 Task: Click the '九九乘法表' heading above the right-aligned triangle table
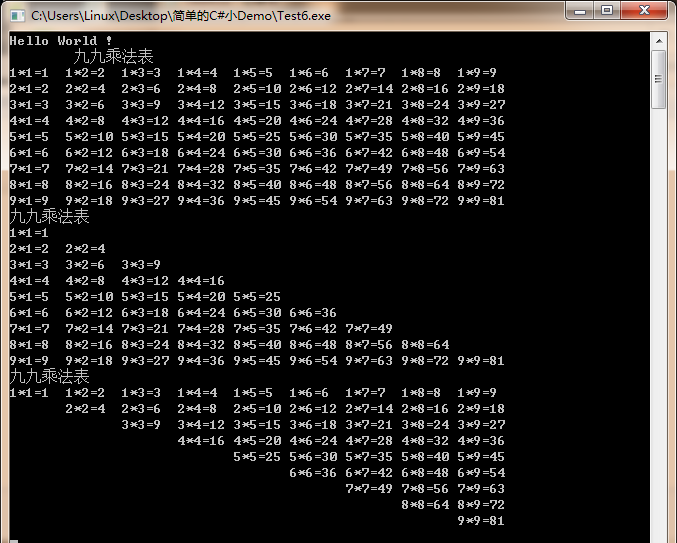pos(49,376)
